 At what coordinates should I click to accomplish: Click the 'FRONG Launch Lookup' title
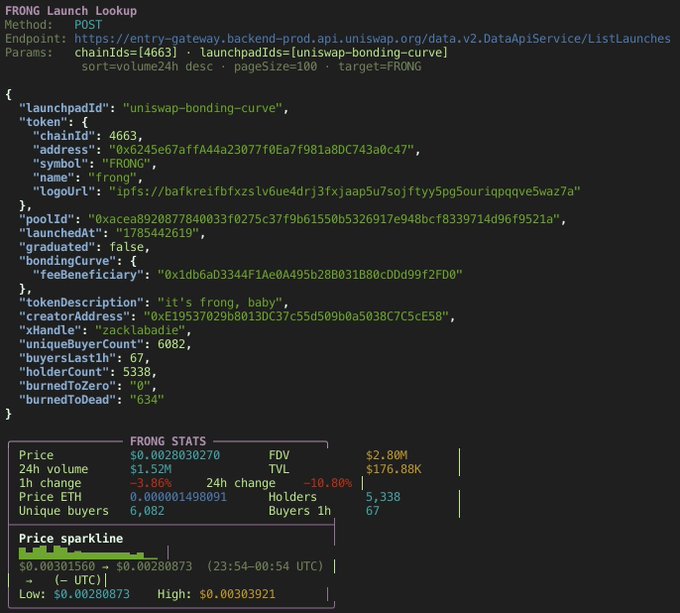pos(71,11)
